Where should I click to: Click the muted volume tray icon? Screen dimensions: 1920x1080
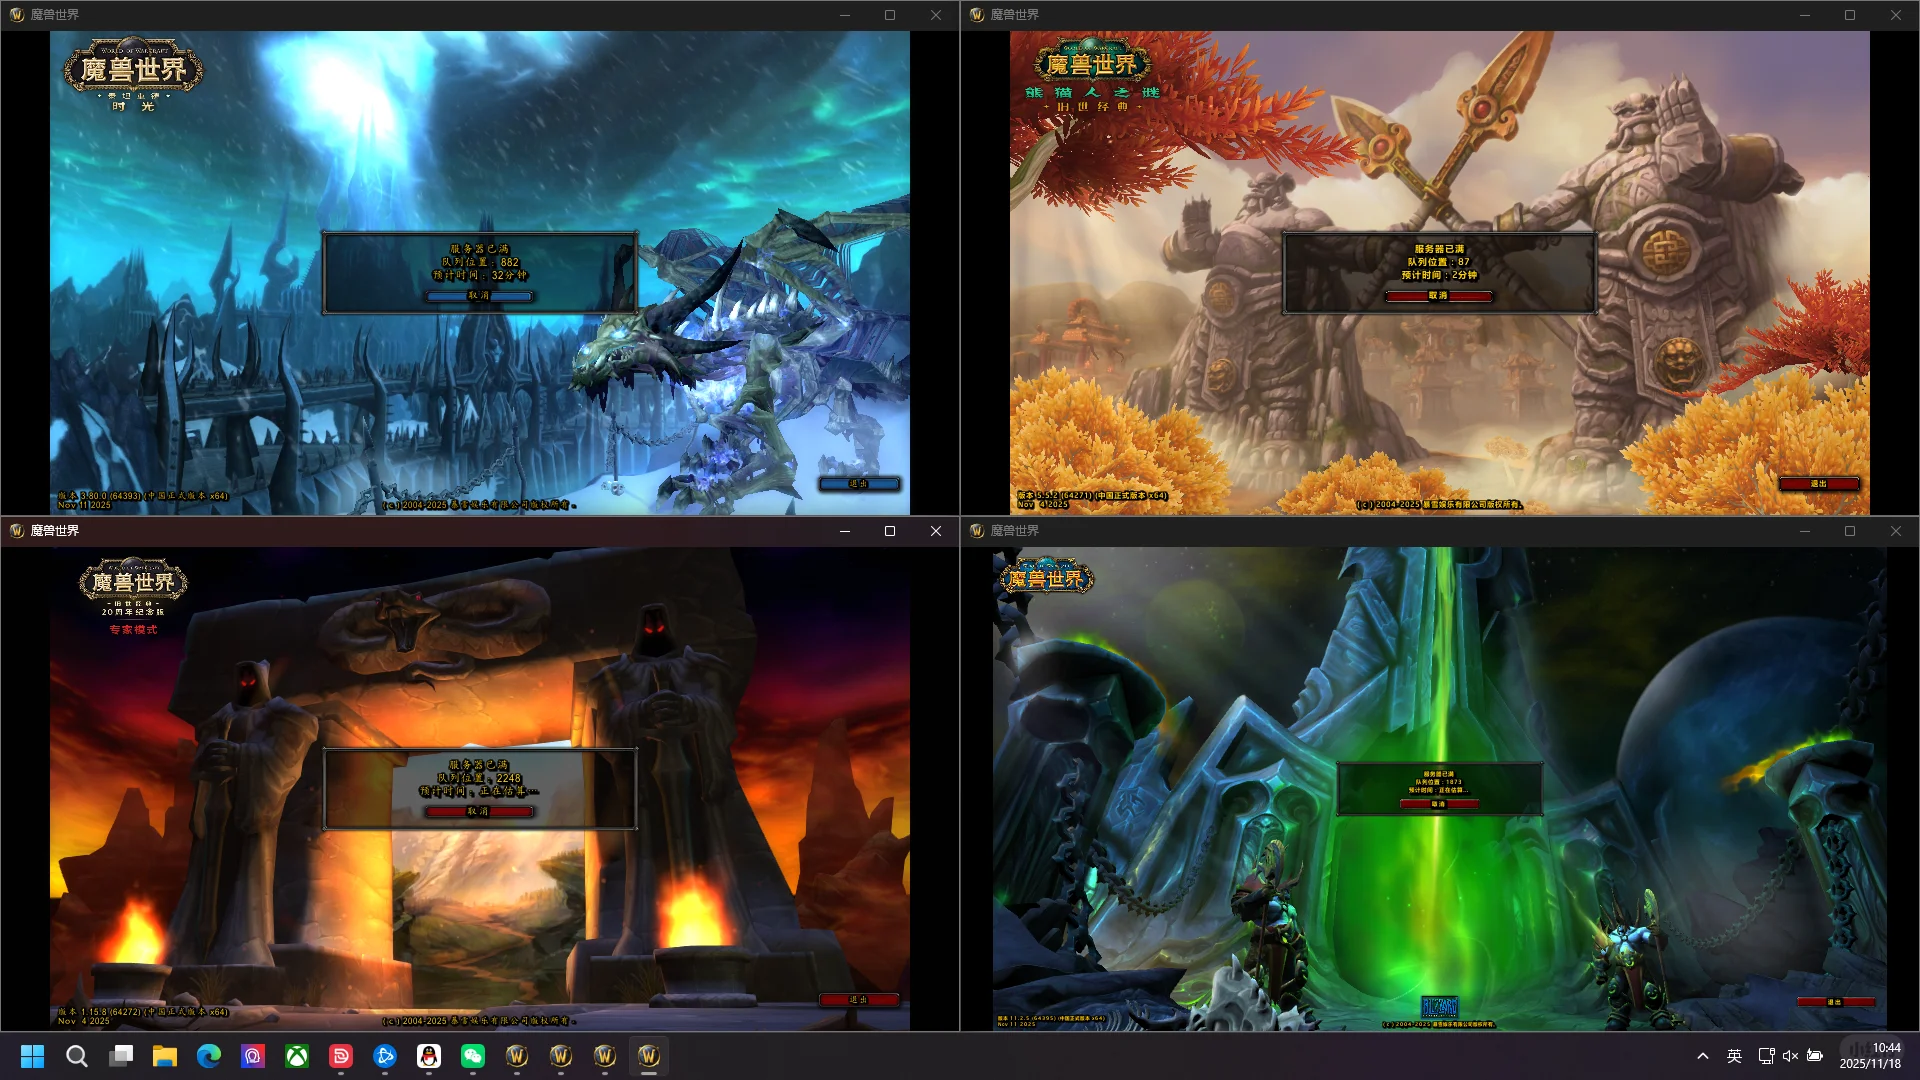pos(1790,1056)
